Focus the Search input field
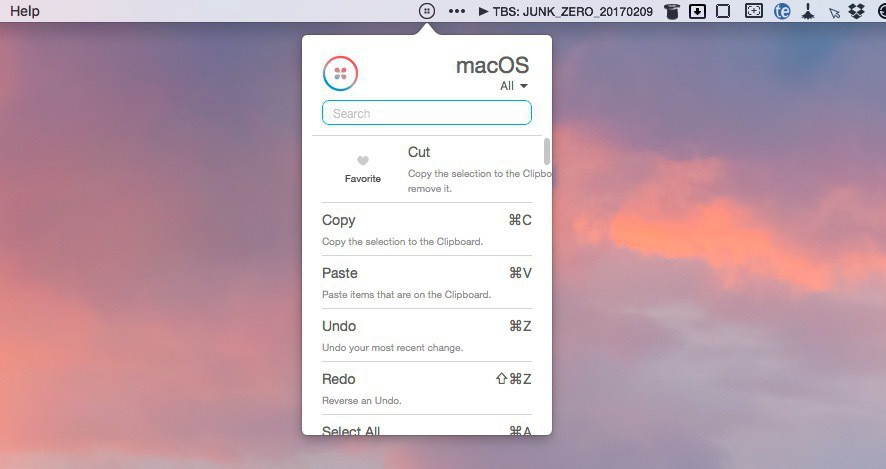Image resolution: width=886 pixels, height=469 pixels. tap(427, 112)
